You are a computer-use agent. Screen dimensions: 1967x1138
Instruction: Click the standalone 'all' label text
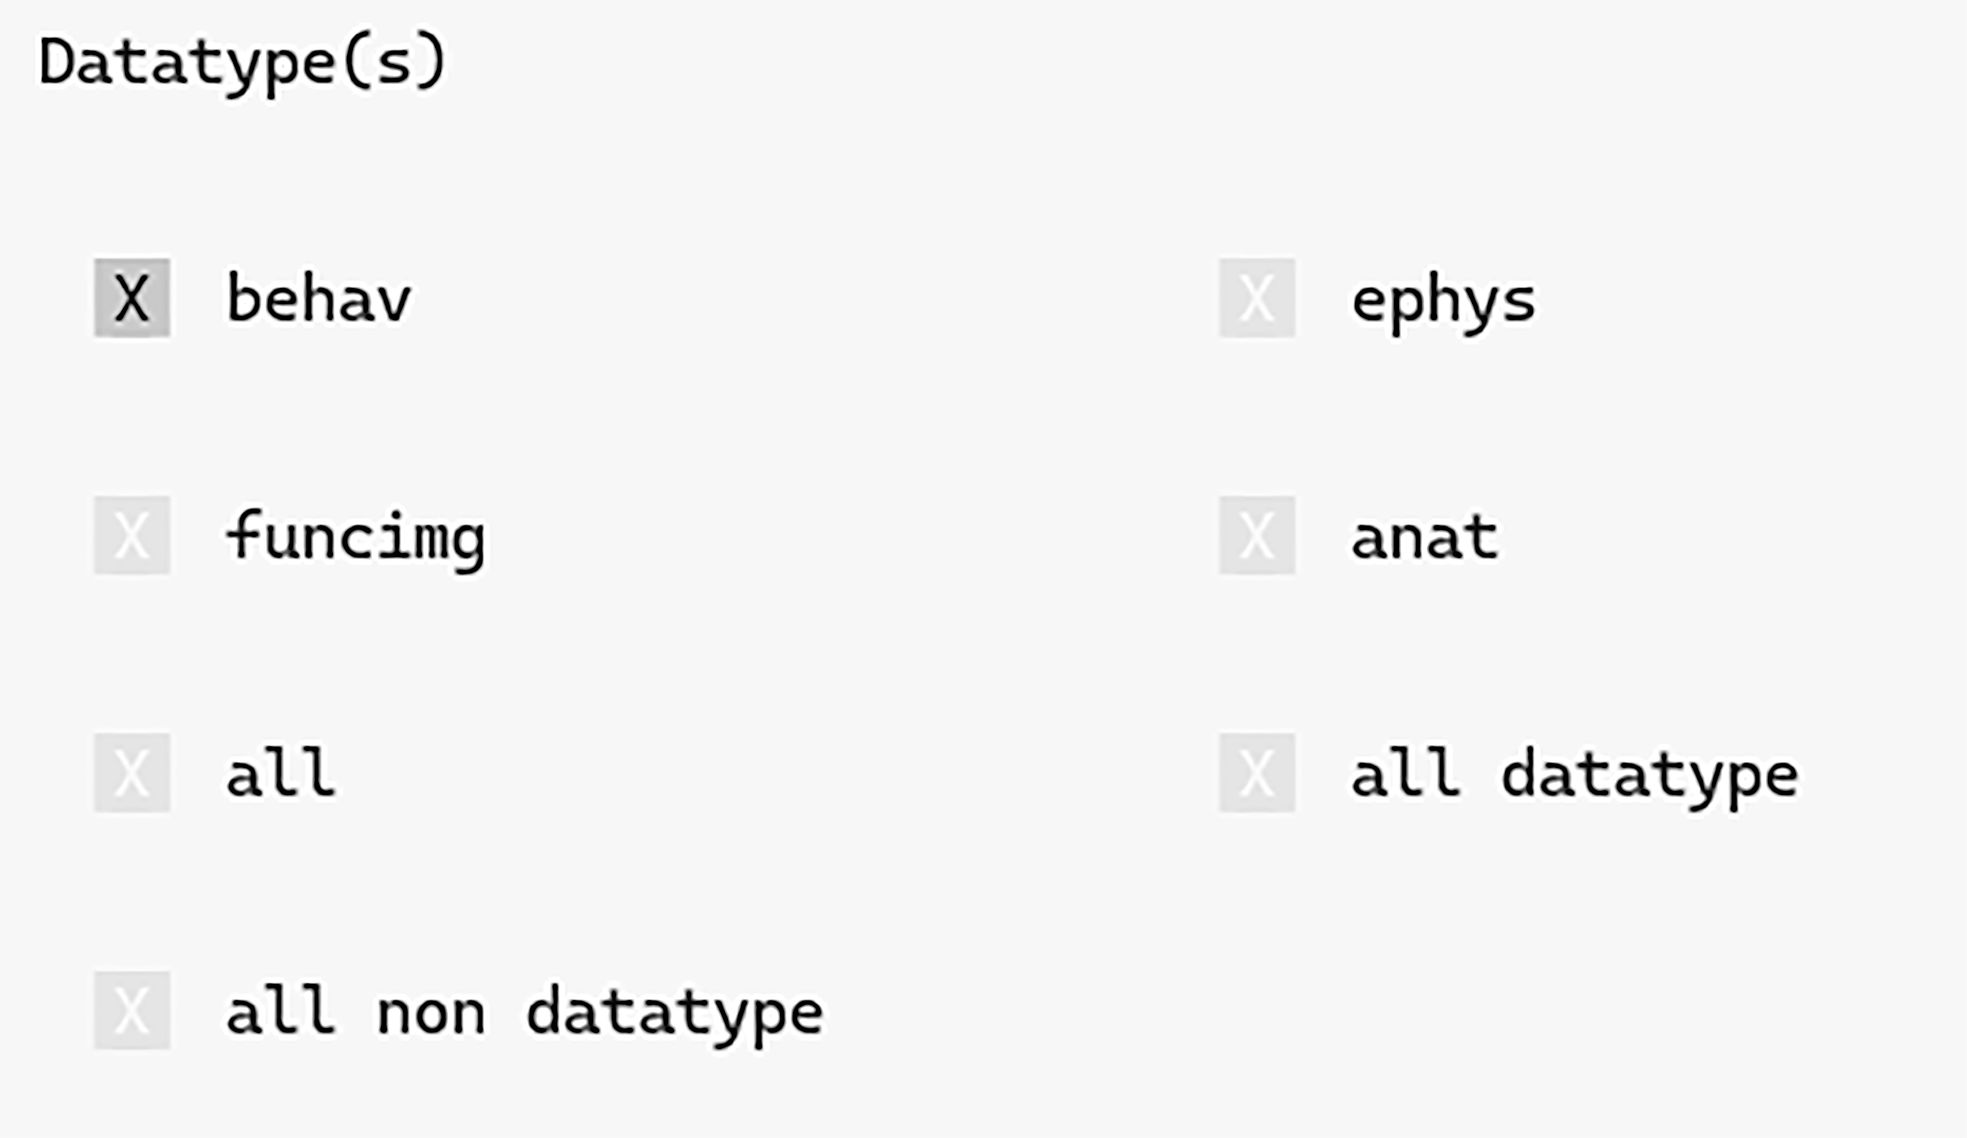point(280,773)
